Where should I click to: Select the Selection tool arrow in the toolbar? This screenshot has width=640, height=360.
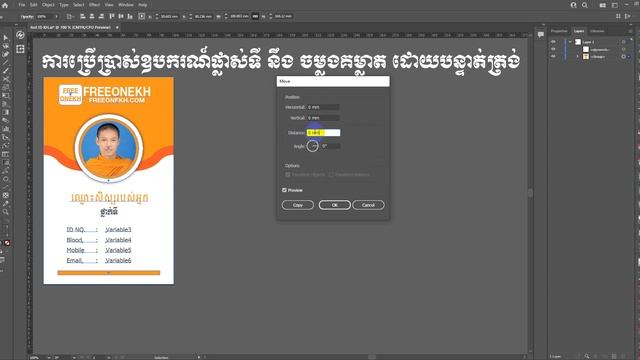tap(6, 38)
